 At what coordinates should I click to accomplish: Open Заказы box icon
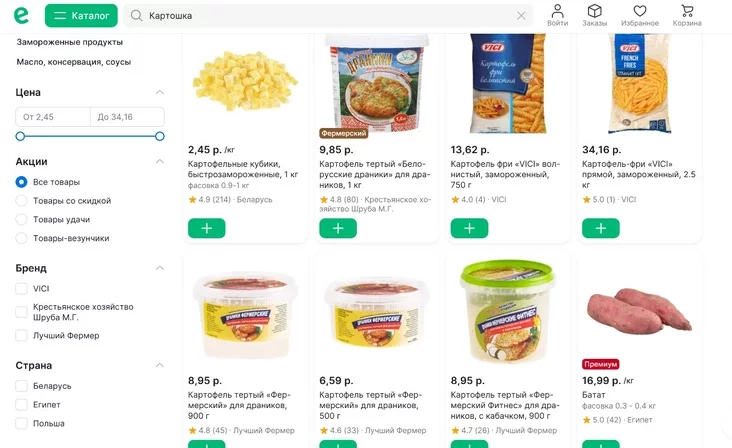(594, 11)
